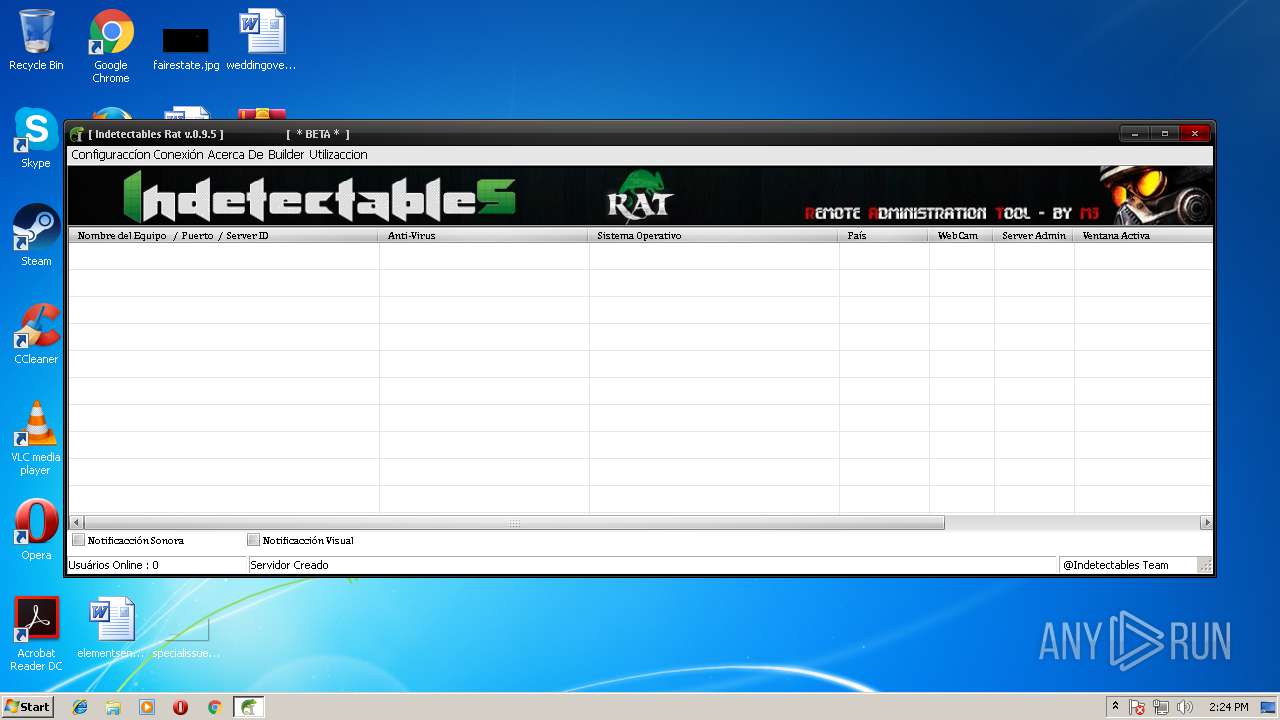Open the volume speaker tray icon
This screenshot has height=720, width=1280.
pos(1185,707)
